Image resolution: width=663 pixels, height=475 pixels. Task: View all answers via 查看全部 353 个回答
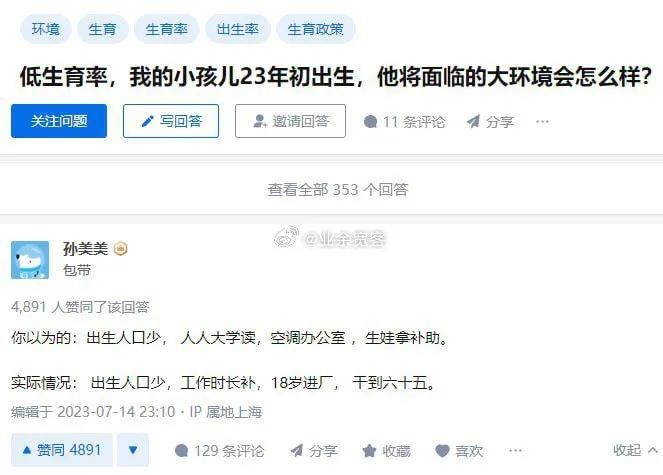(x=337, y=189)
